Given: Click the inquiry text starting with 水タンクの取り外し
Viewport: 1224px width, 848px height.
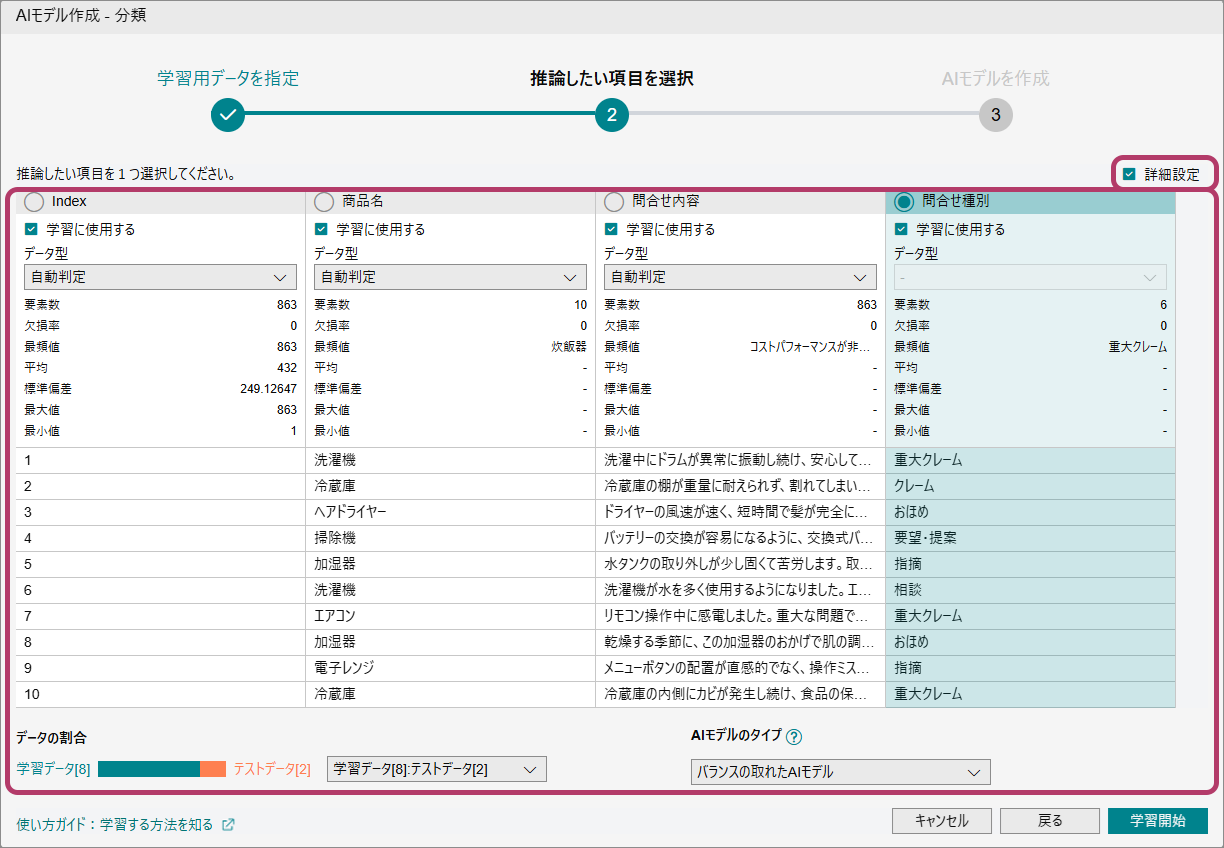Looking at the screenshot, I should [x=740, y=564].
